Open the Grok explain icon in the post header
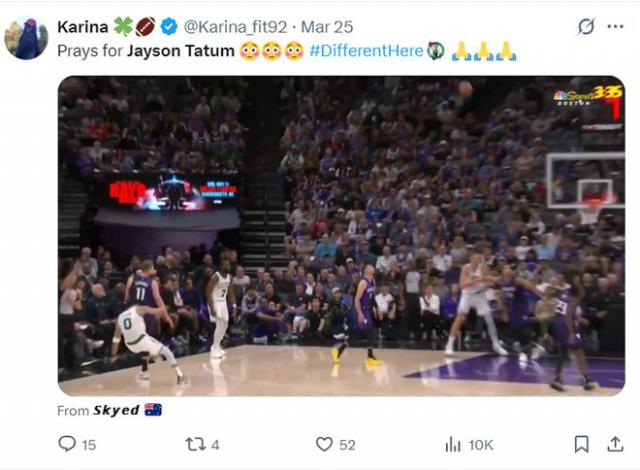 pos(586,27)
